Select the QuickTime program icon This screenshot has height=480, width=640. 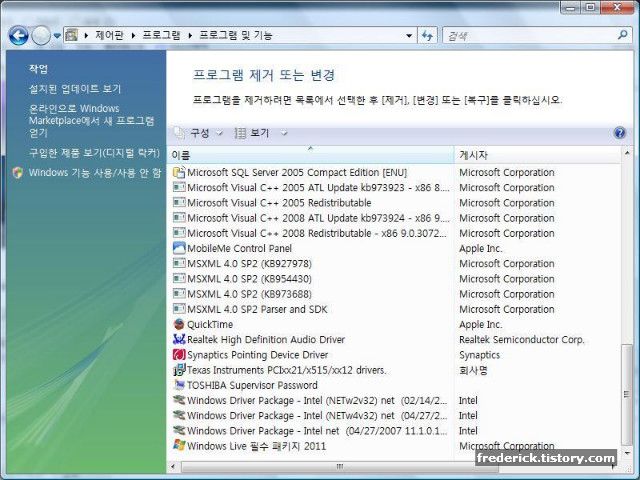(x=179, y=324)
